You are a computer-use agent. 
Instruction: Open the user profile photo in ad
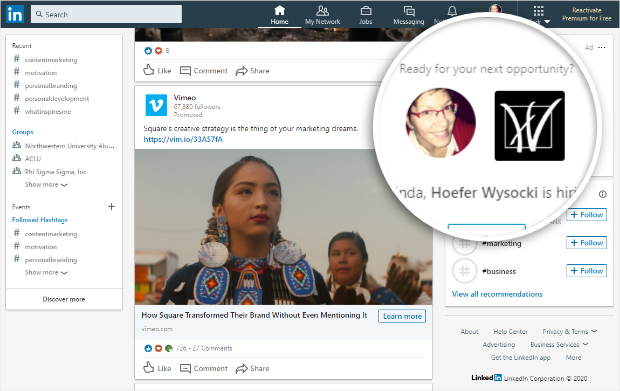[441, 123]
